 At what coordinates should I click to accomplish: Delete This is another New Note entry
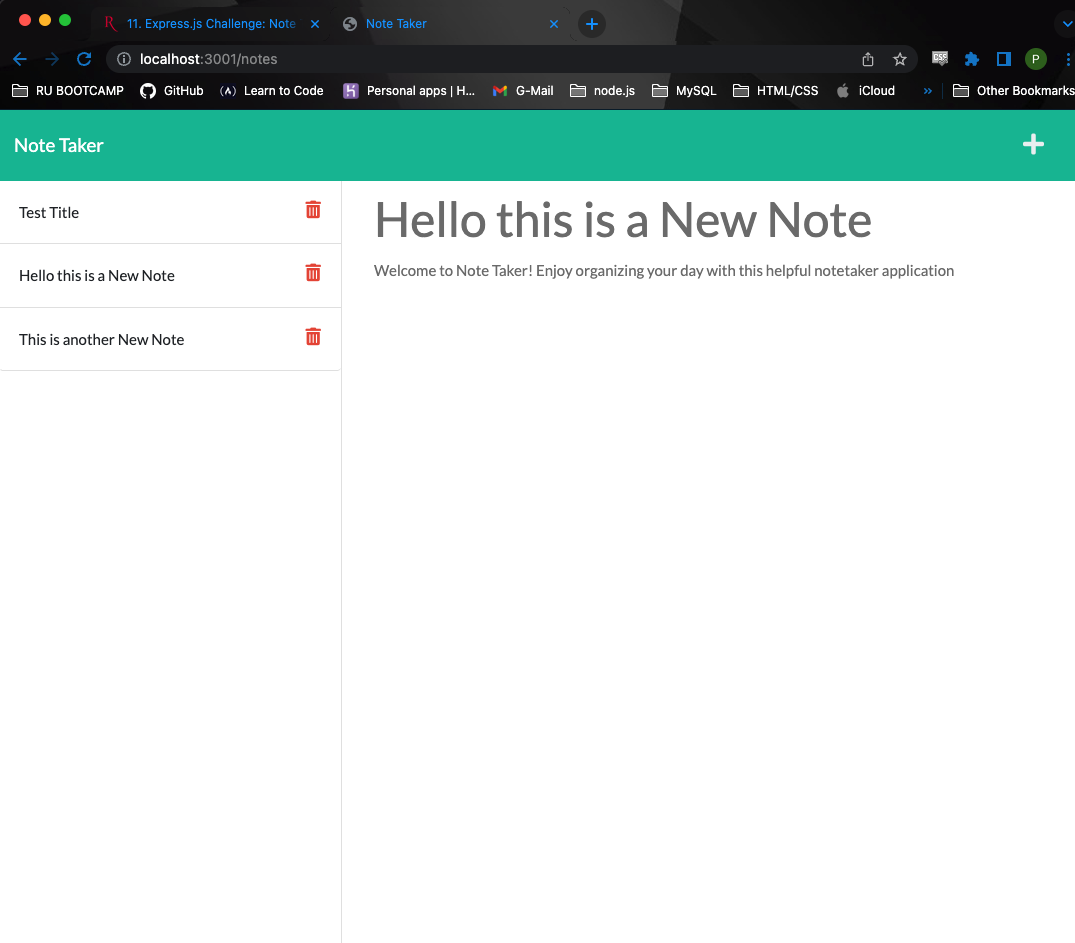coord(313,337)
